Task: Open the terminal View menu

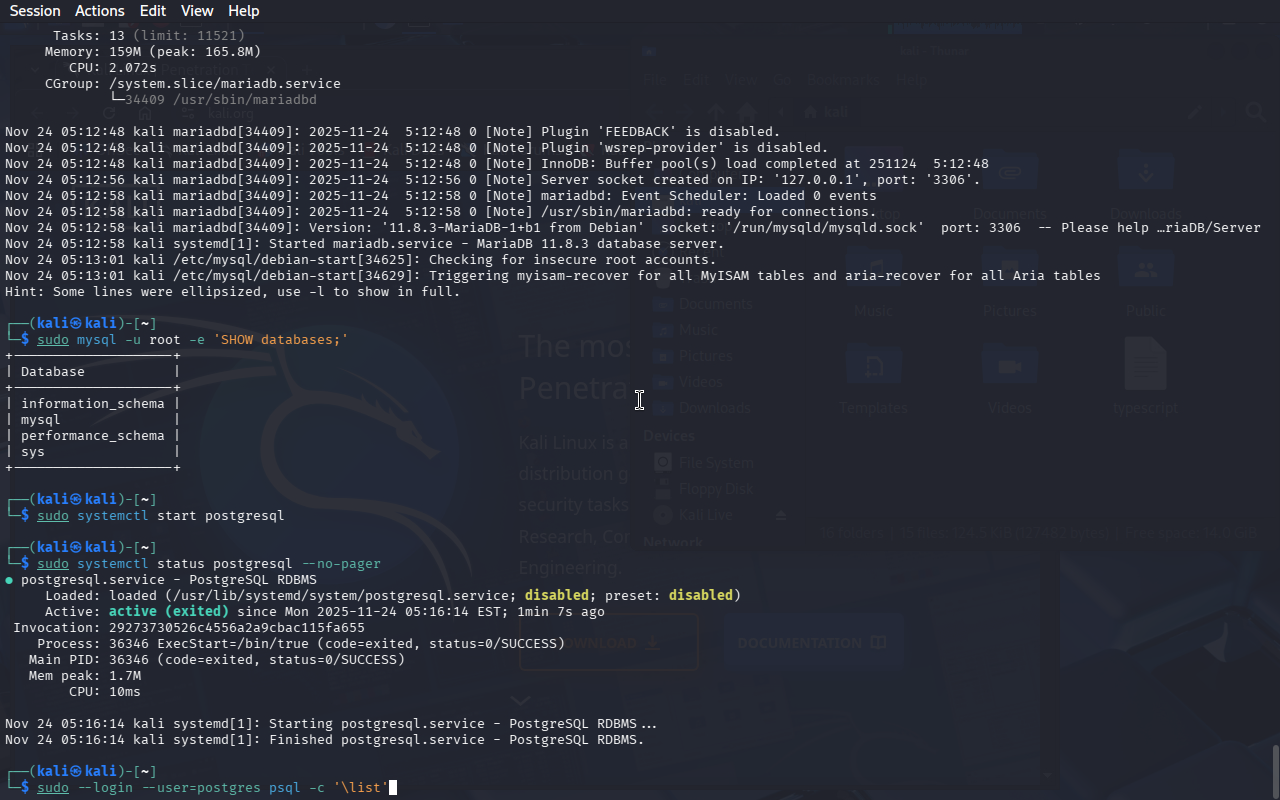Action: pos(197,11)
